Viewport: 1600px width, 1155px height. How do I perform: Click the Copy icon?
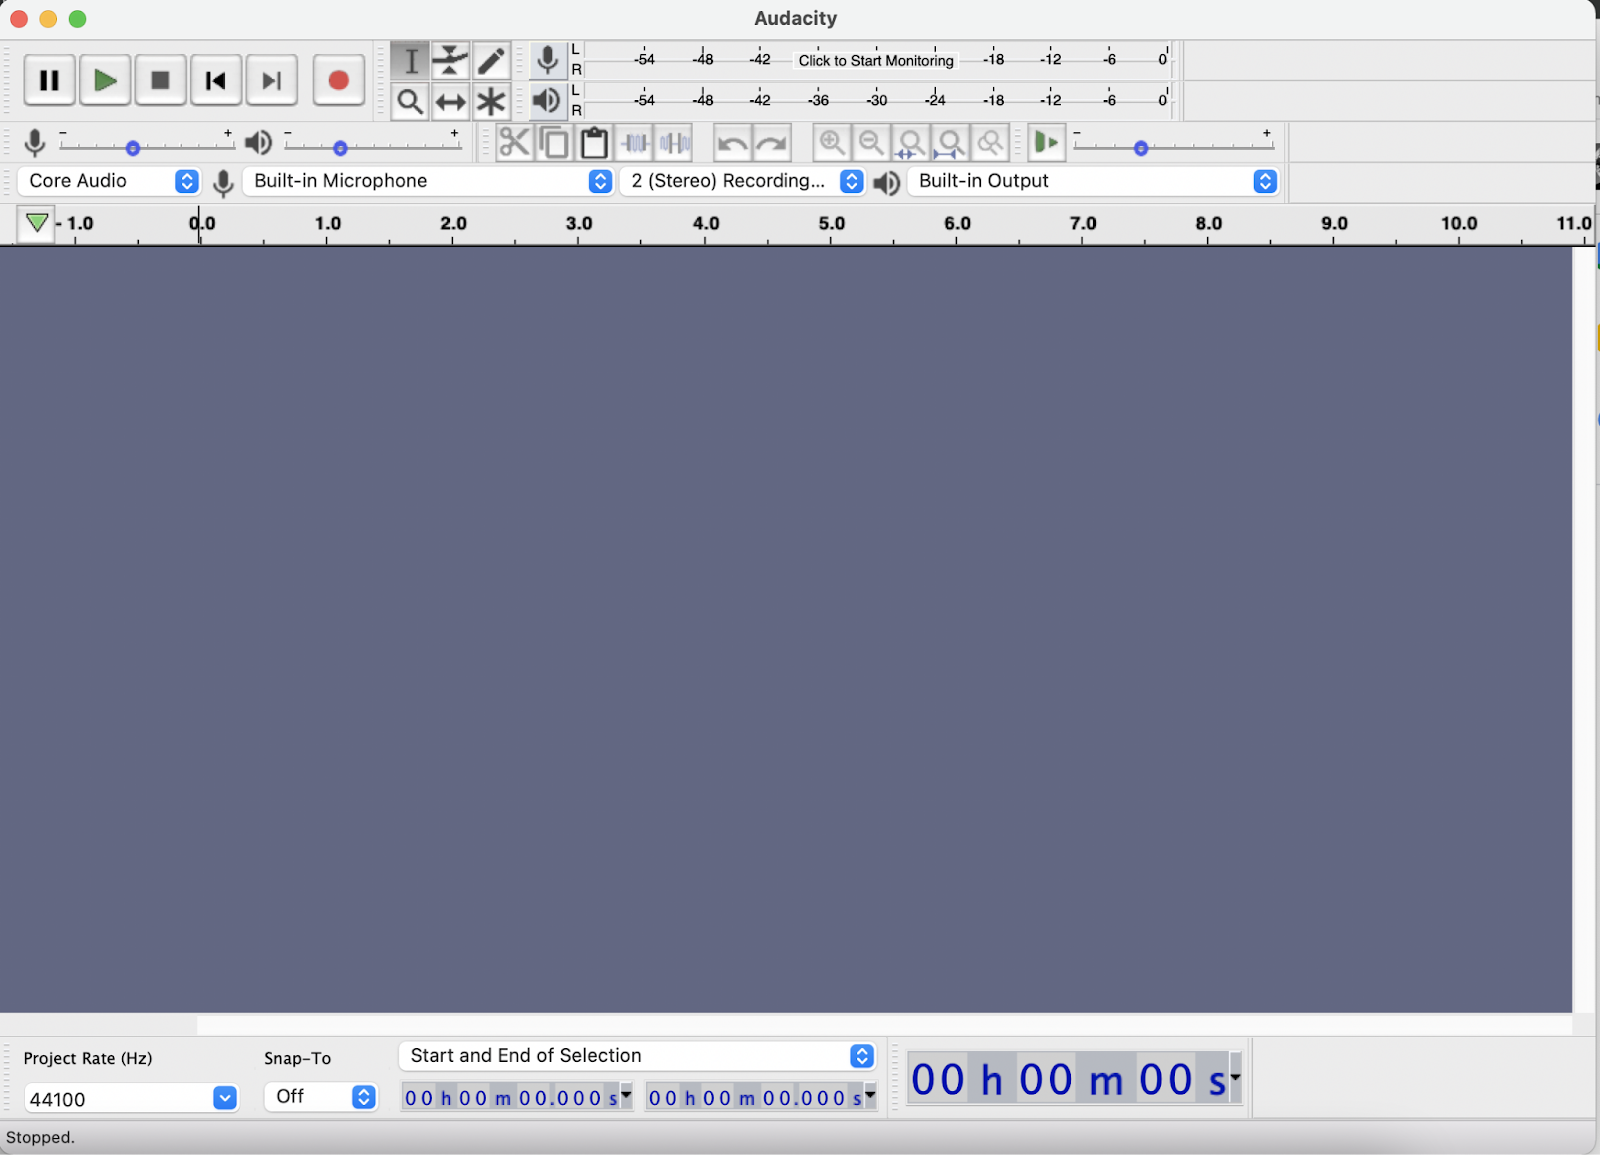pyautogui.click(x=554, y=143)
